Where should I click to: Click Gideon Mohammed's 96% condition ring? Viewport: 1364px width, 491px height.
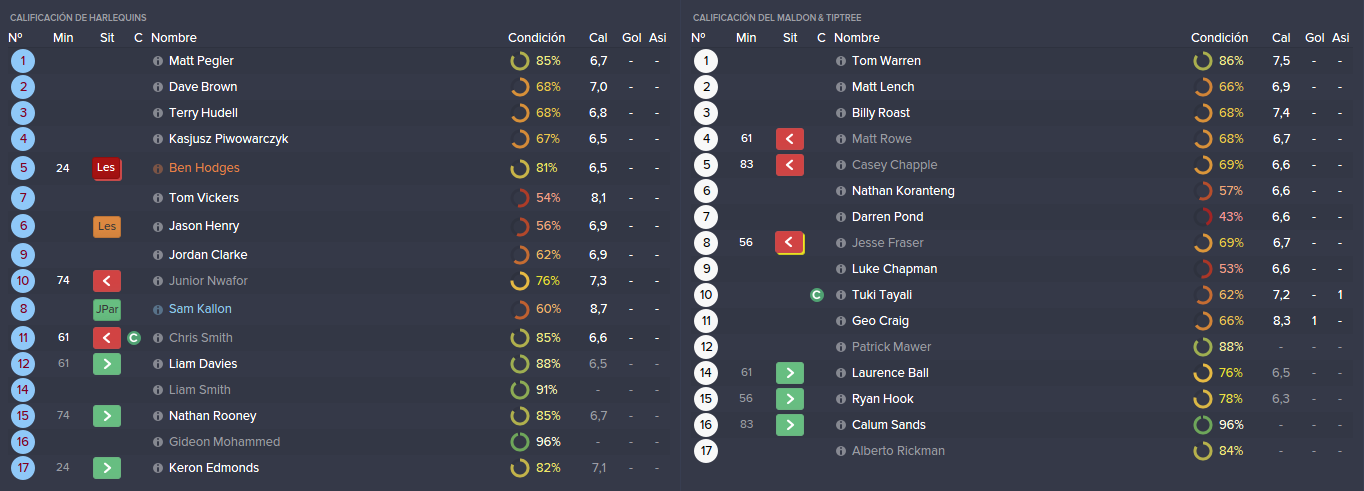click(x=520, y=442)
